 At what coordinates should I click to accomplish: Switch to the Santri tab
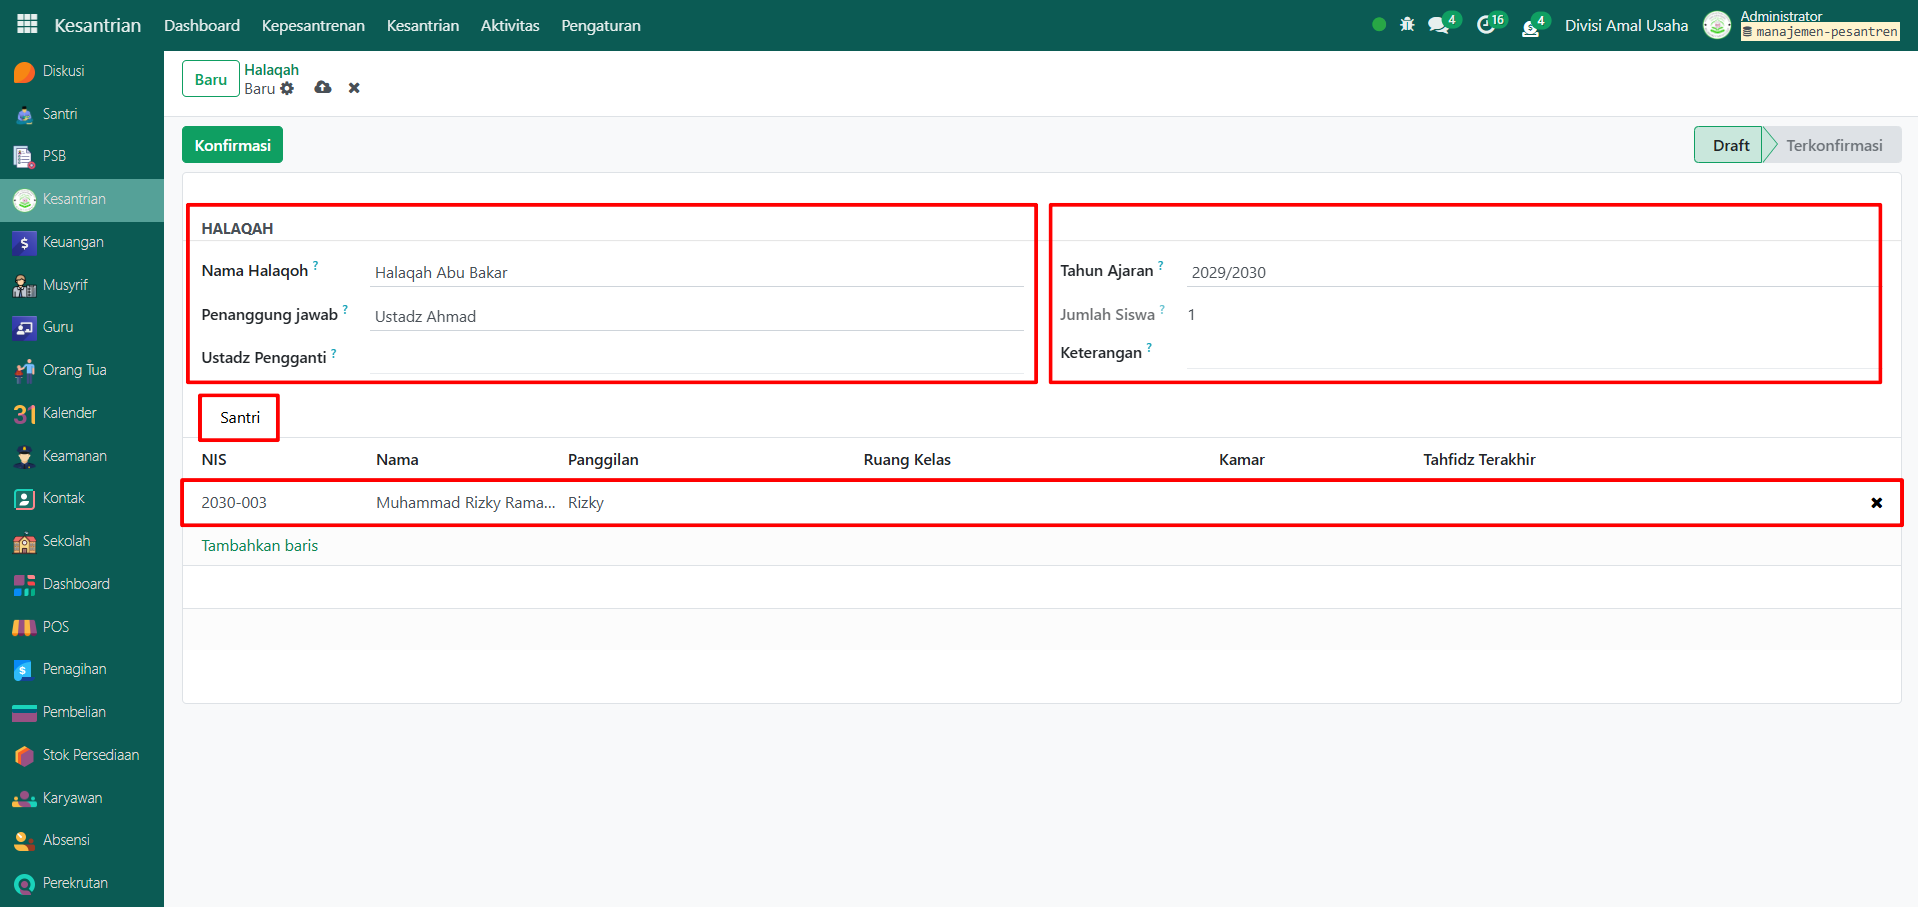(240, 417)
